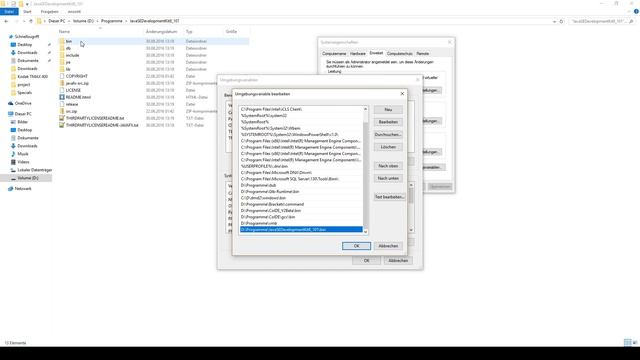
Task: Open Bilder icon under Dieser PC
Action: pos(13,122)
